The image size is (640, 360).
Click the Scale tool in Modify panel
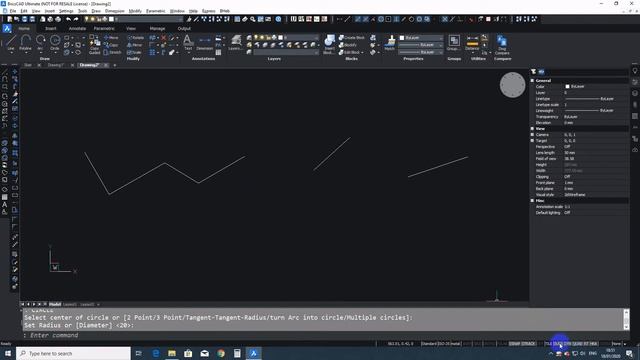[x=134, y=52]
